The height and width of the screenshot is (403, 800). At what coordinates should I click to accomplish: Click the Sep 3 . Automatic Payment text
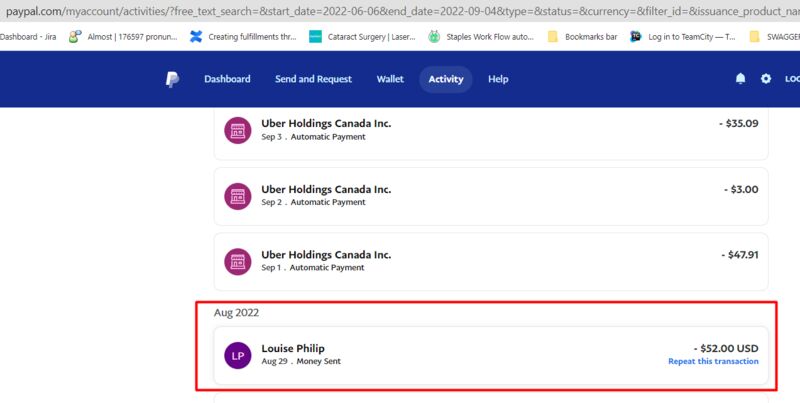coord(313,137)
